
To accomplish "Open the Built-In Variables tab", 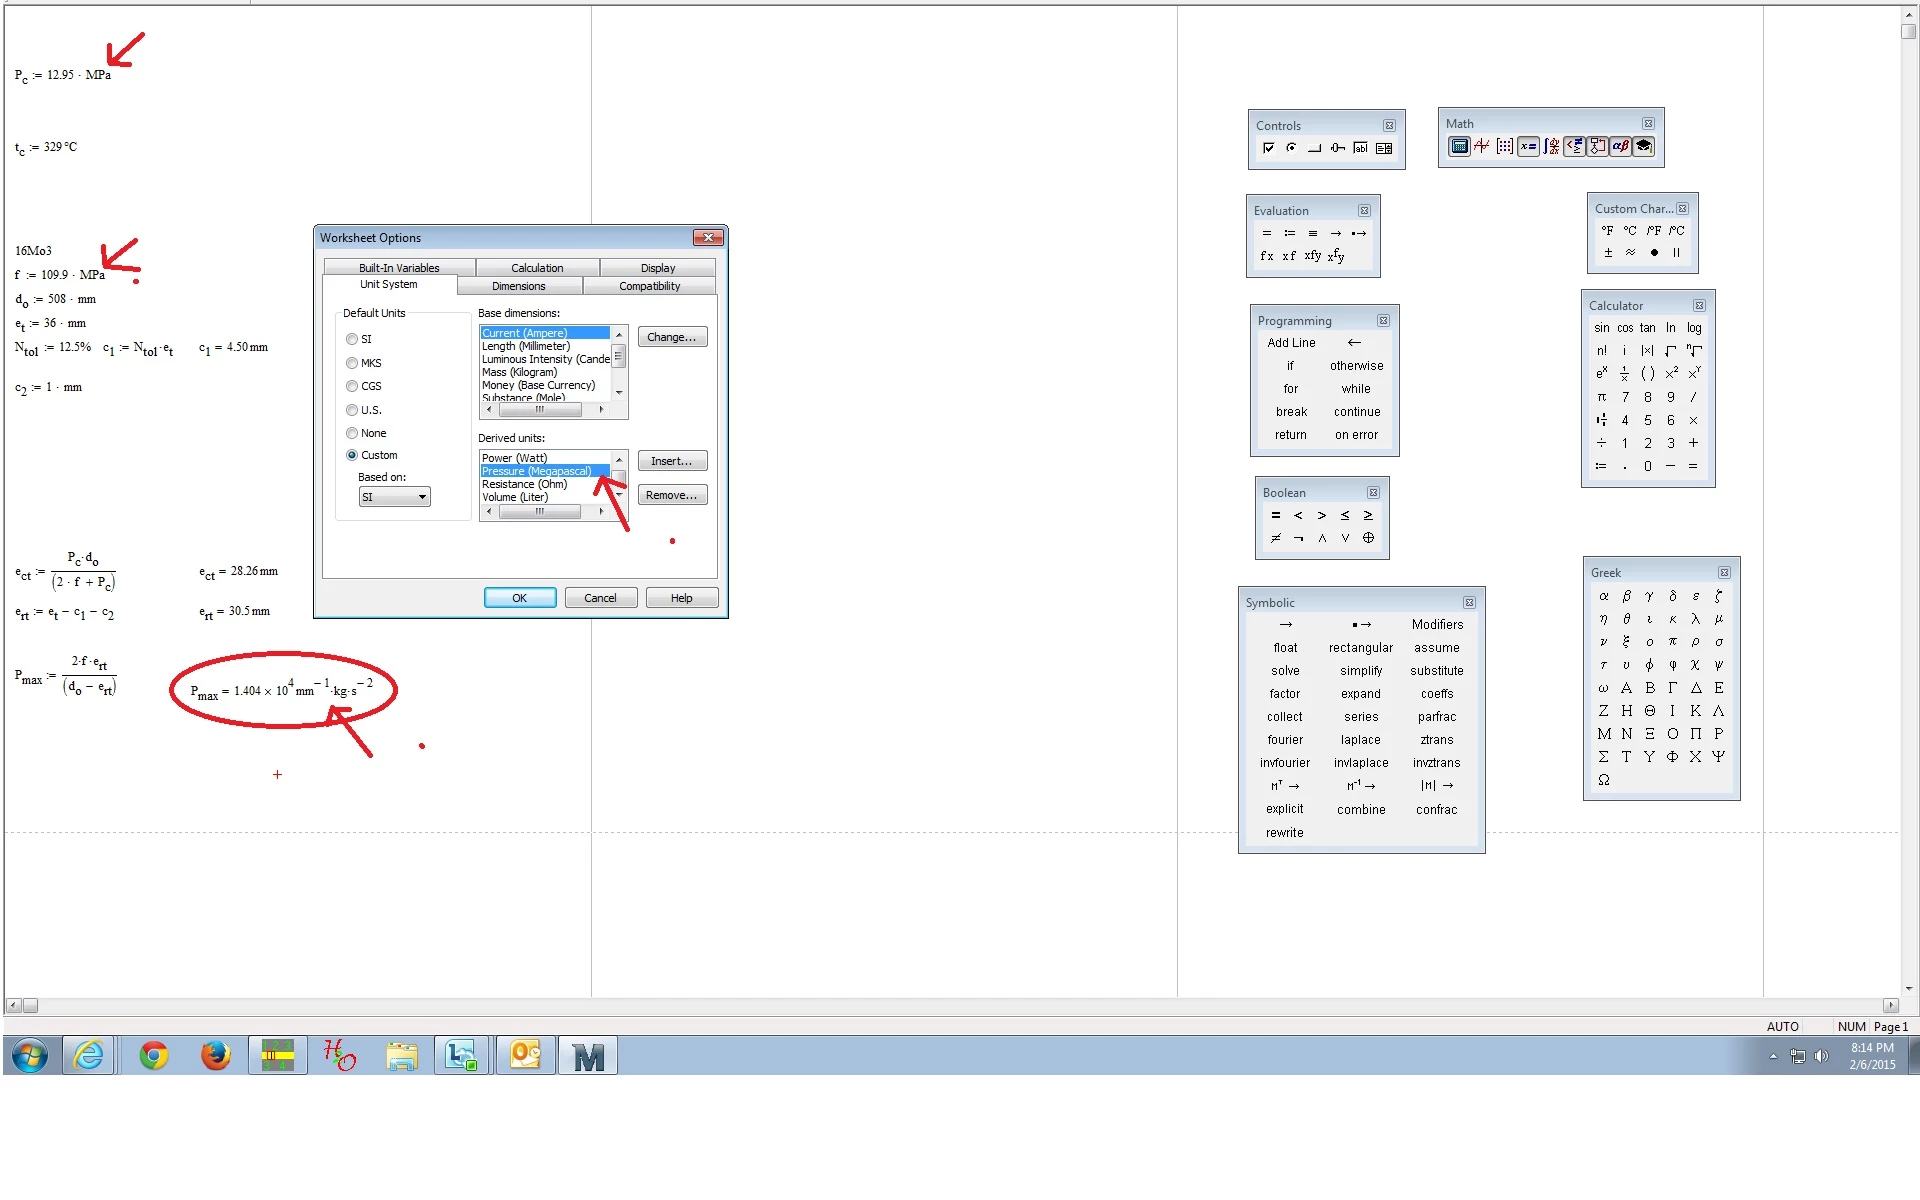I will 399,268.
